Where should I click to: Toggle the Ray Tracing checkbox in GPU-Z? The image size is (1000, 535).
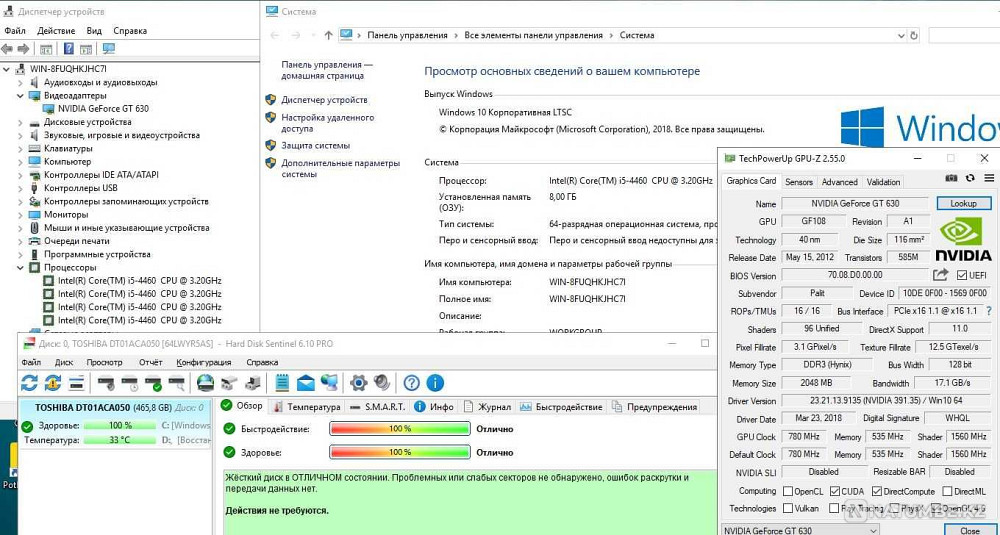pos(834,508)
